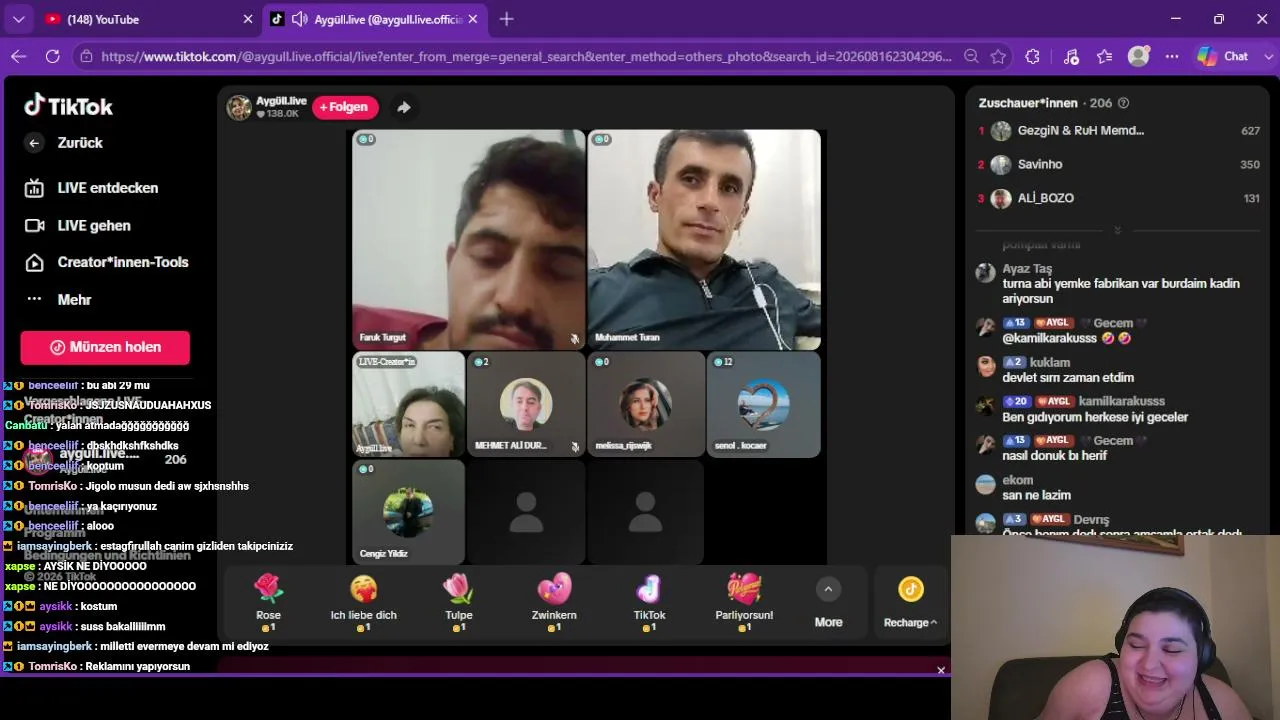Image resolution: width=1280 pixels, height=720 pixels.
Task: Send the Rose gift
Action: click(x=268, y=602)
